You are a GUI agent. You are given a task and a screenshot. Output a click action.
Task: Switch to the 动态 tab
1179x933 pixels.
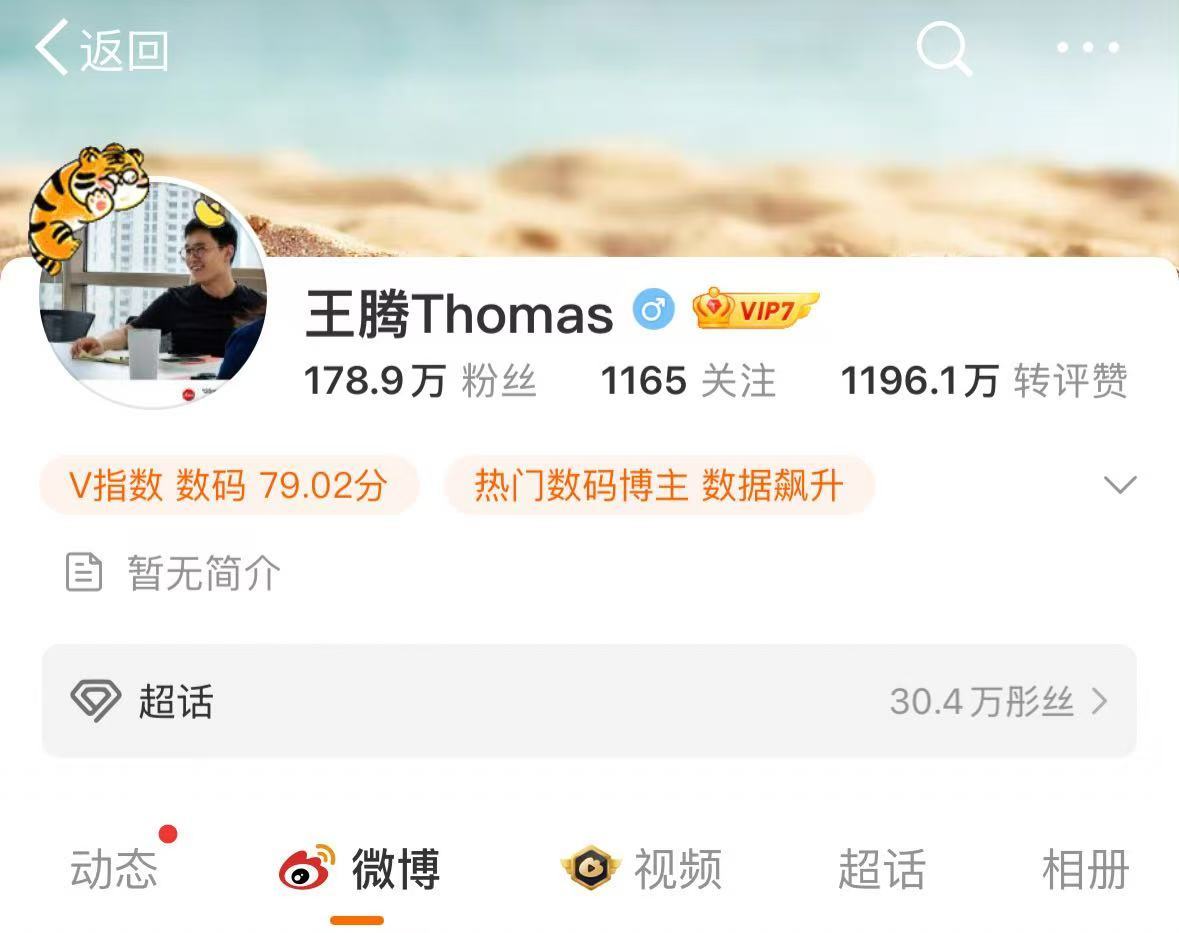click(114, 869)
